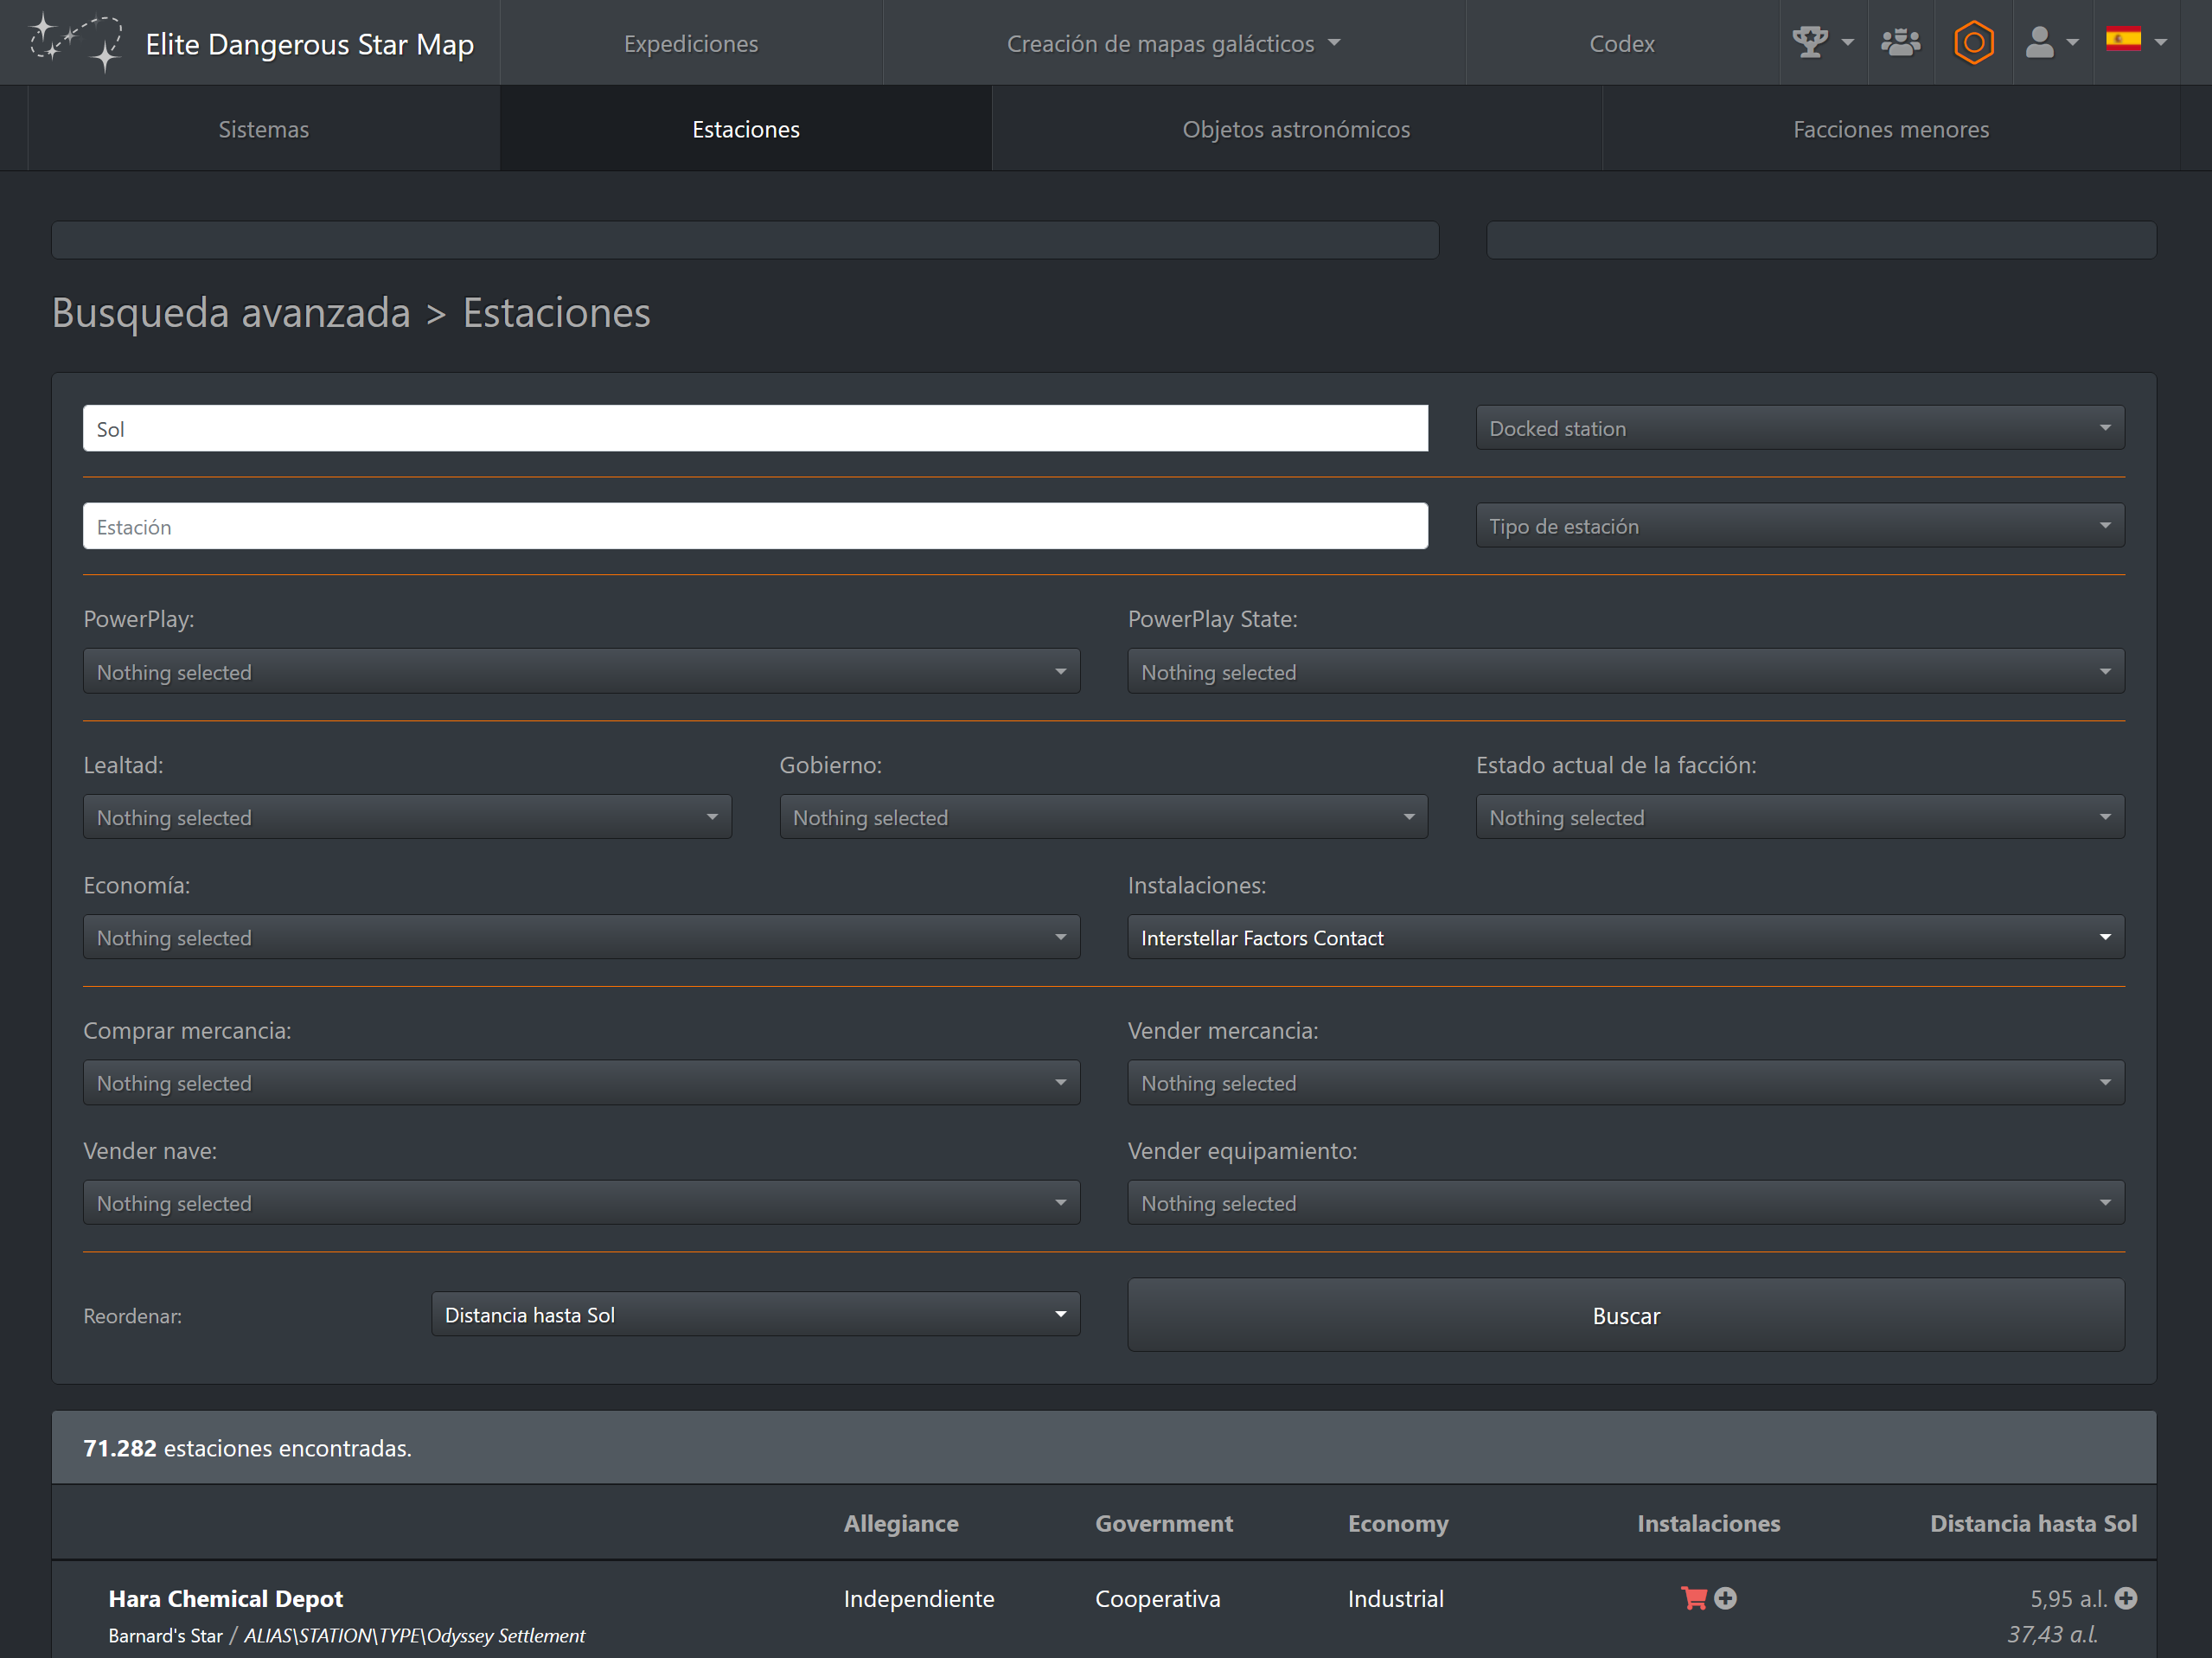Click the 71.282 estaciones encontradas text
This screenshot has width=2212, height=1658.
247,1448
